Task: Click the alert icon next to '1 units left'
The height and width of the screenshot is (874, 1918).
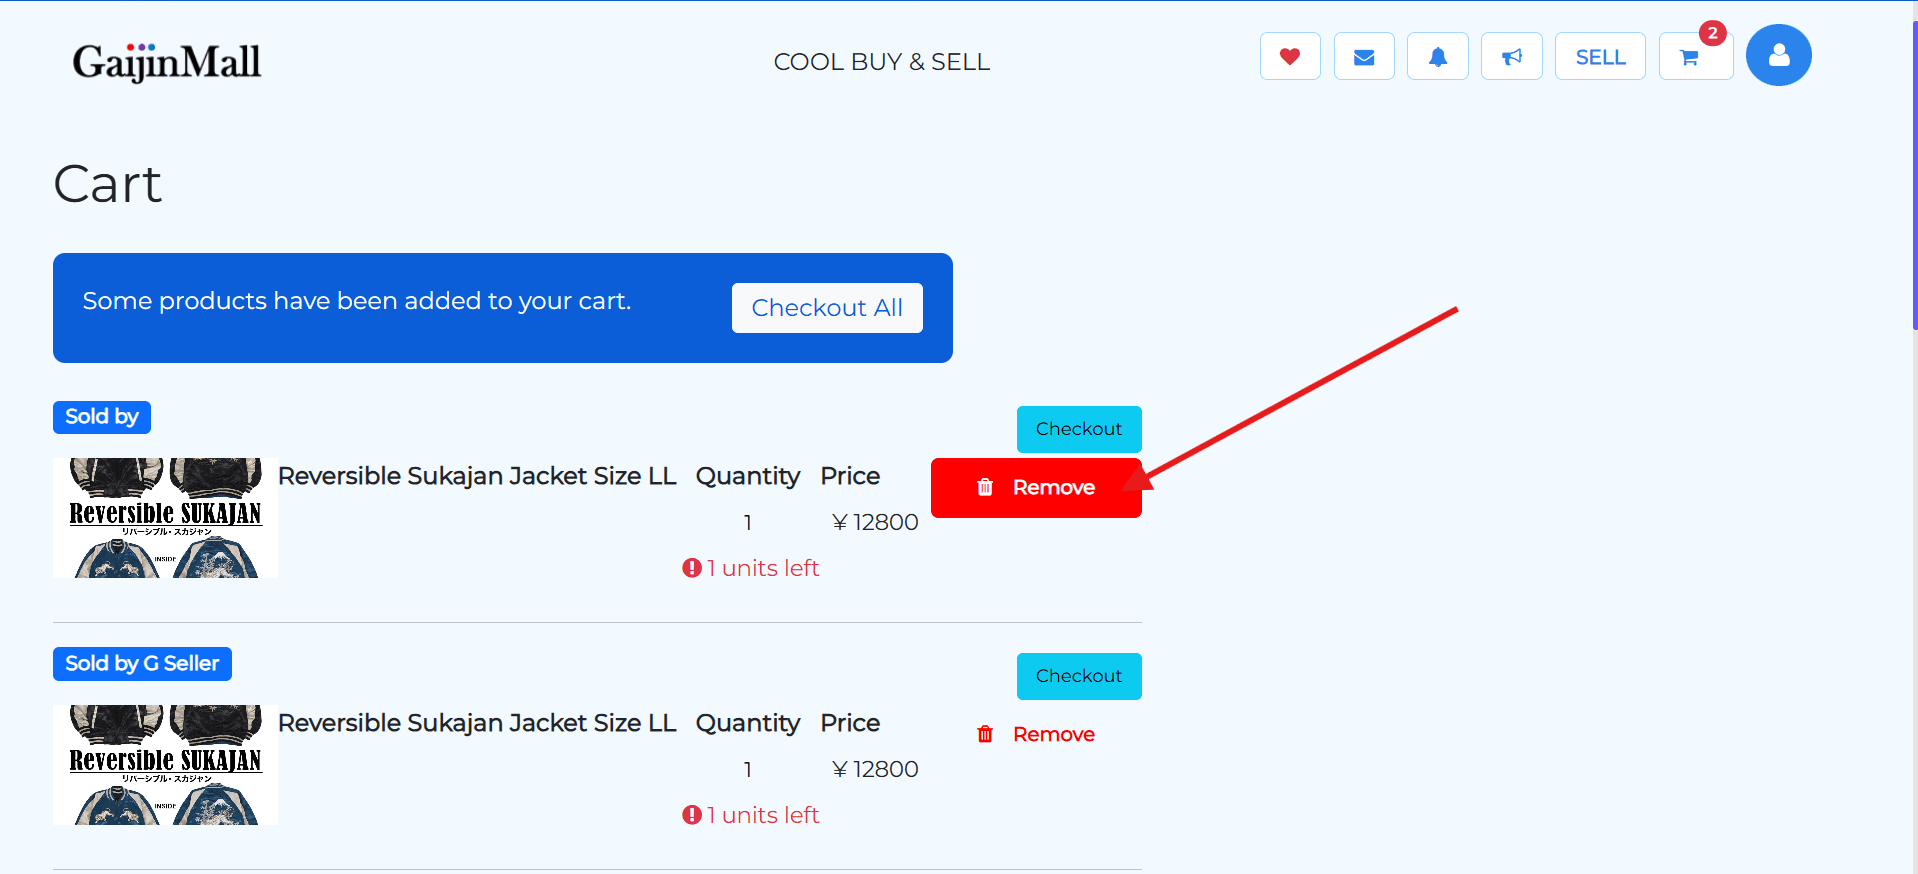Action: tap(691, 567)
